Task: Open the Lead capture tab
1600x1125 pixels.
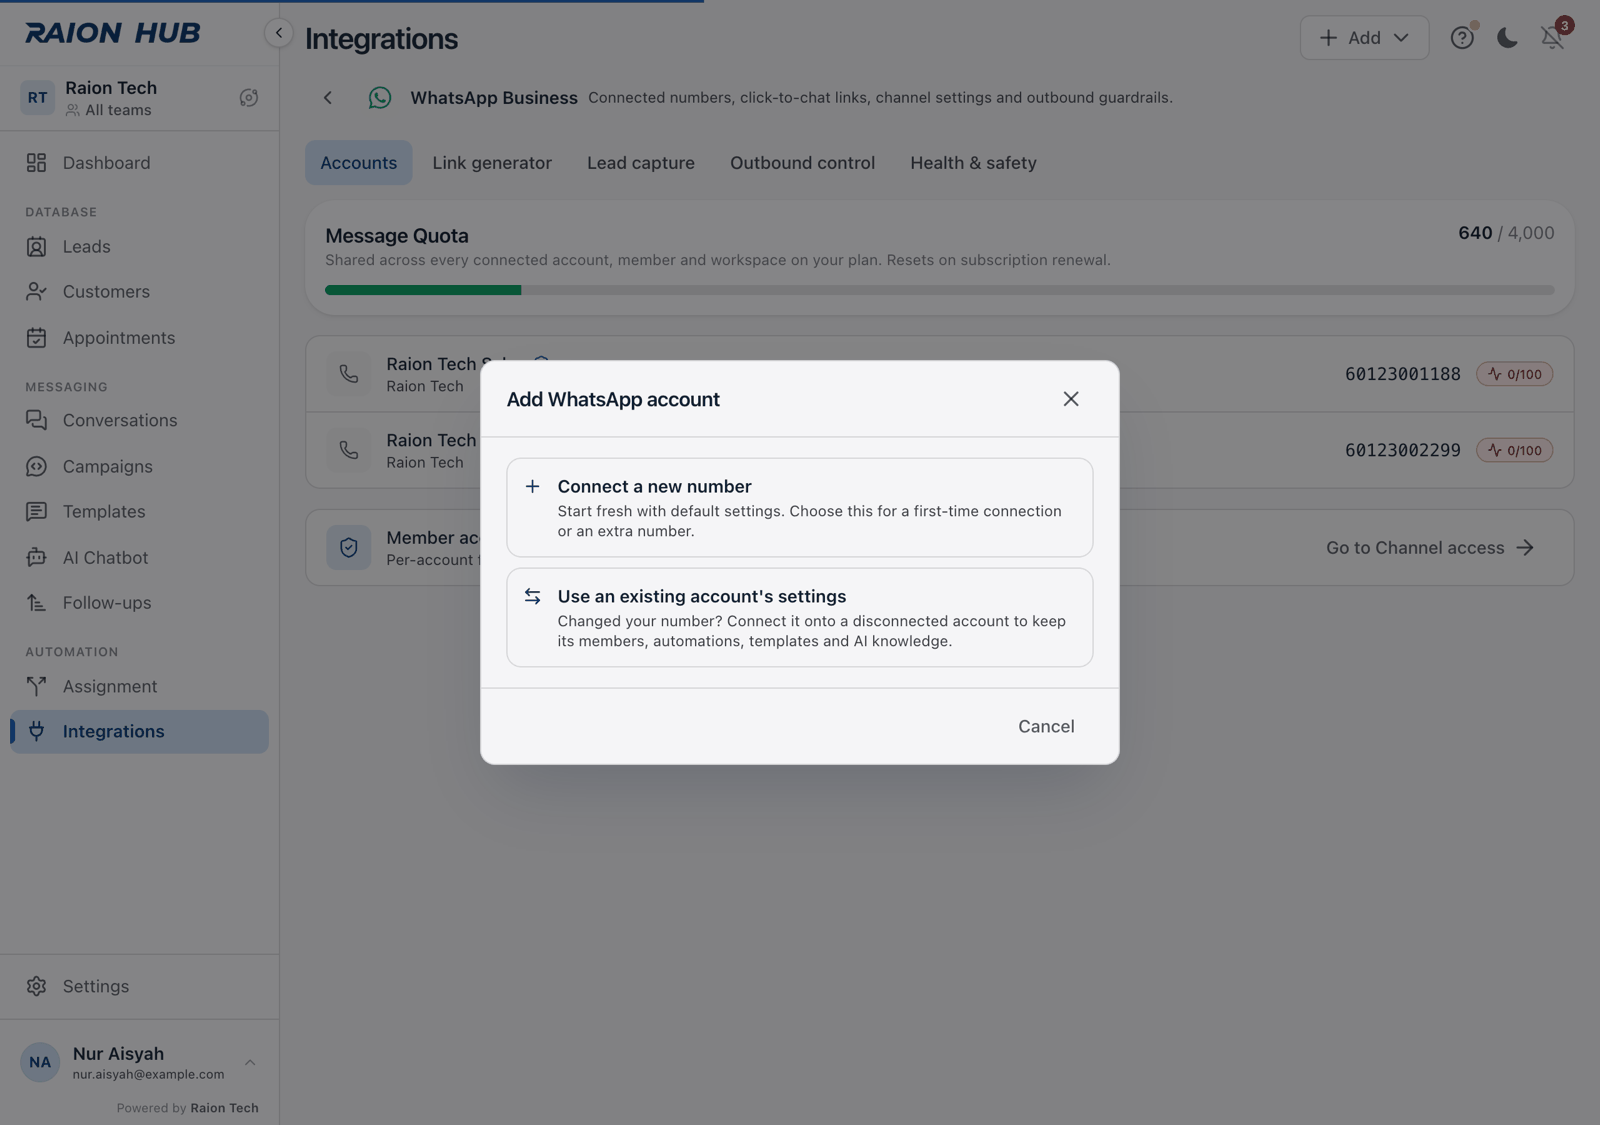Action: point(641,163)
